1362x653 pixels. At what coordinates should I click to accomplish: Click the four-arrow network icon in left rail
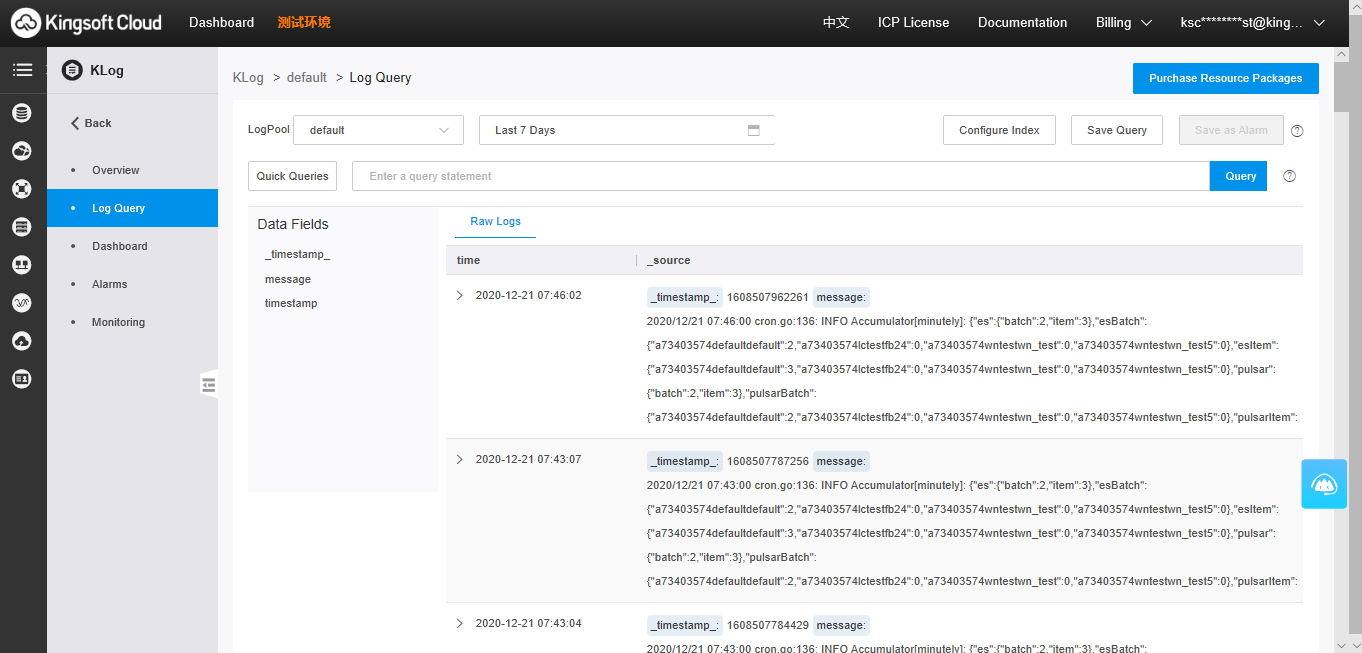(22, 189)
